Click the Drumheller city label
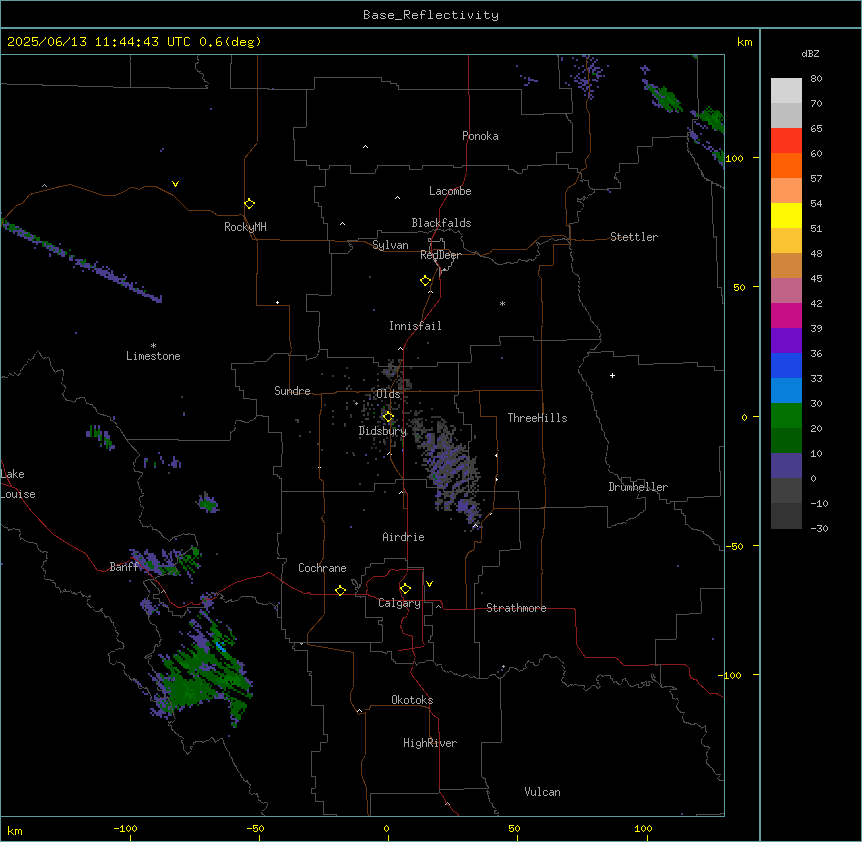This screenshot has width=862, height=842. (638, 487)
